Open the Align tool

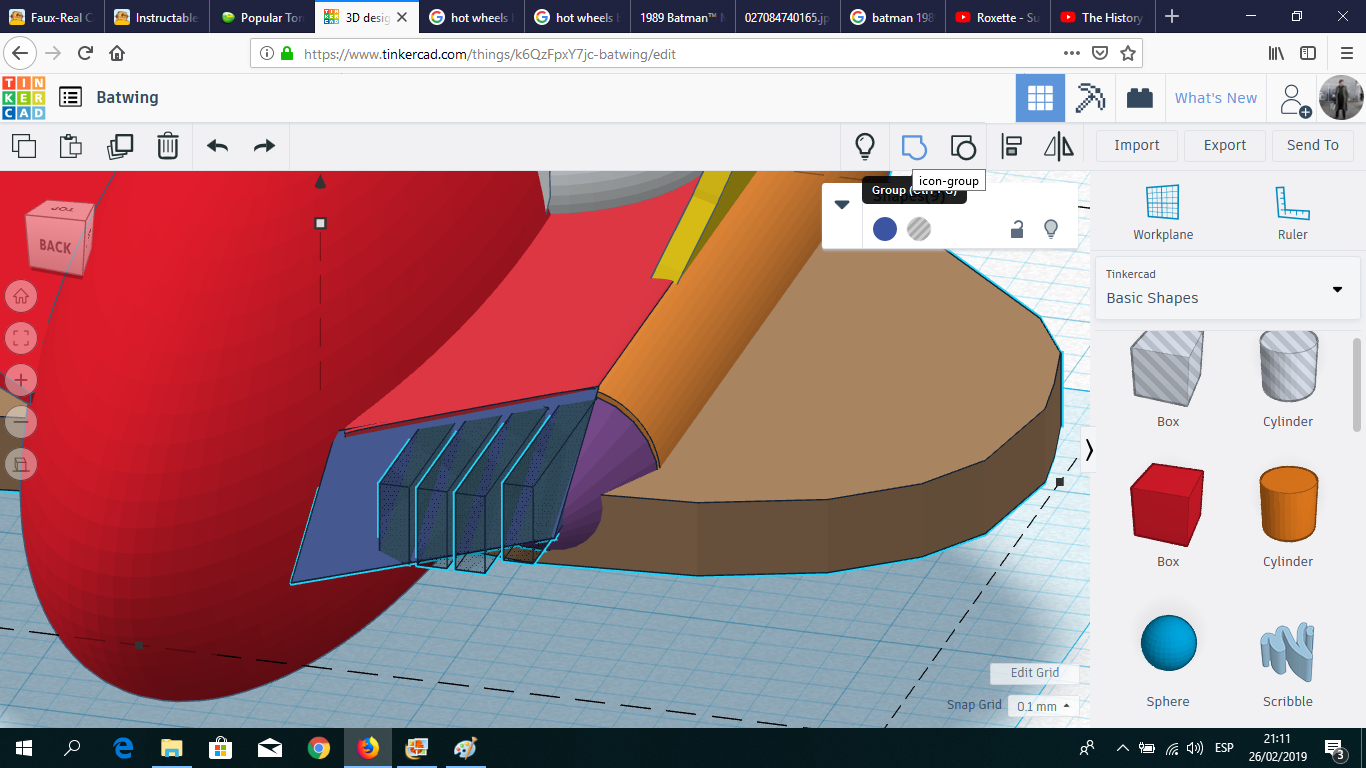click(x=1011, y=145)
